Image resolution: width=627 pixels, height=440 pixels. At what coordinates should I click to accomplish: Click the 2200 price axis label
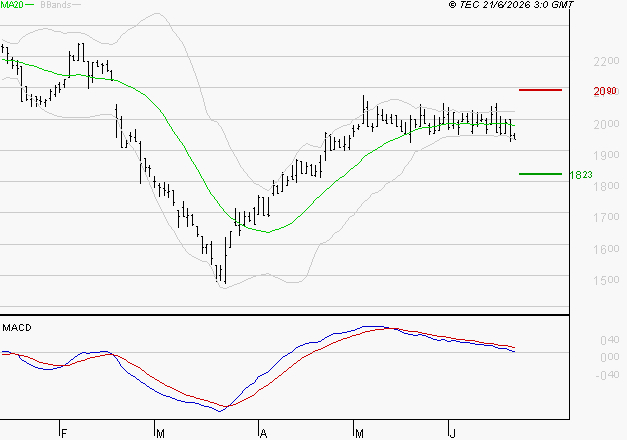(x=606, y=61)
